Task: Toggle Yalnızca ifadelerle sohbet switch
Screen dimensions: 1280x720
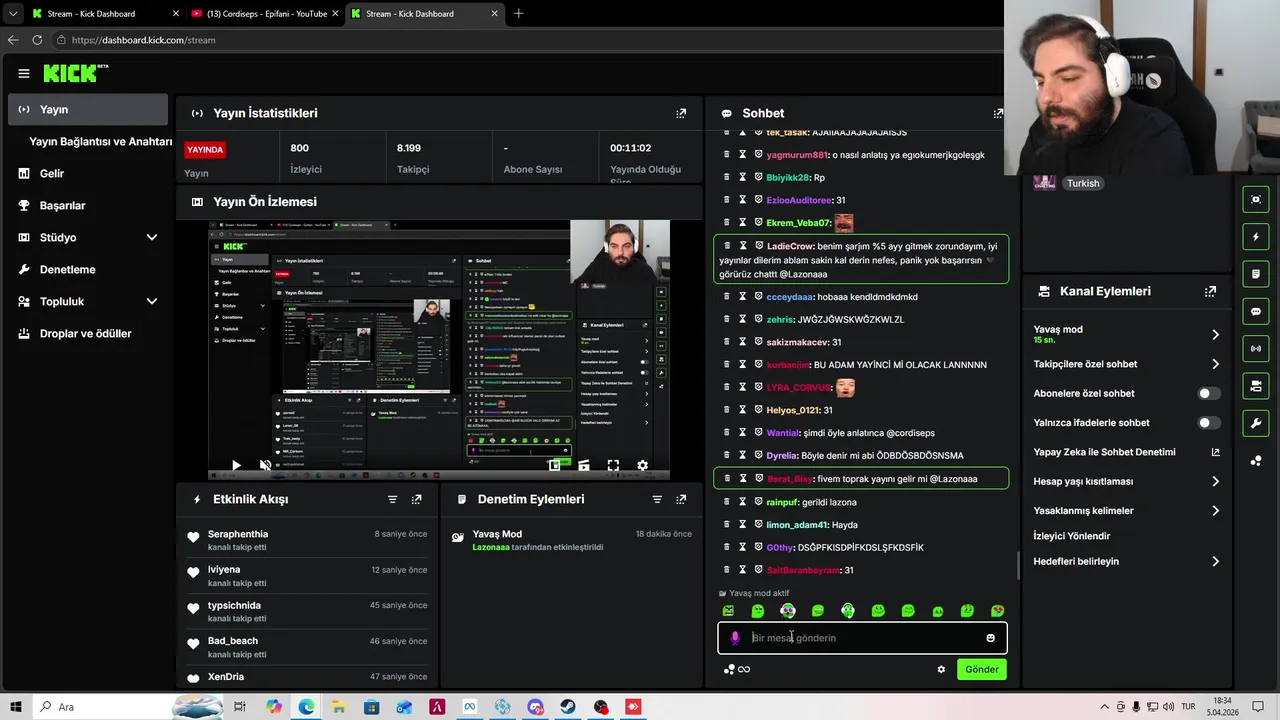Action: pyautogui.click(x=1210, y=423)
